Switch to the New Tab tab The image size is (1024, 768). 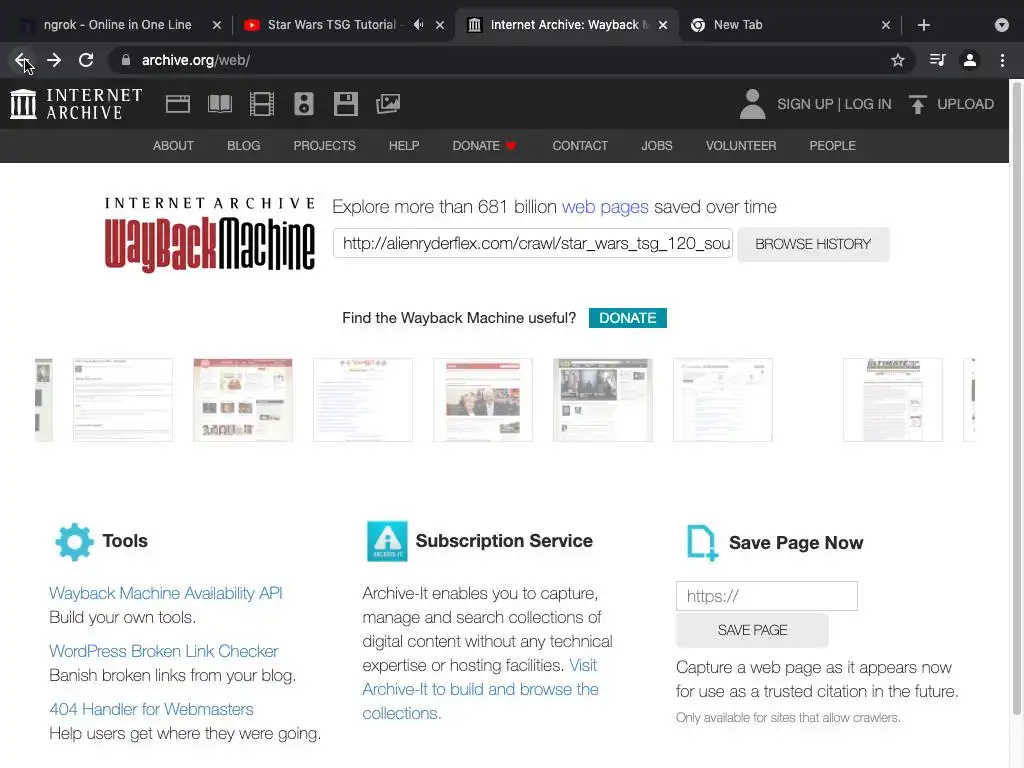coord(738,25)
